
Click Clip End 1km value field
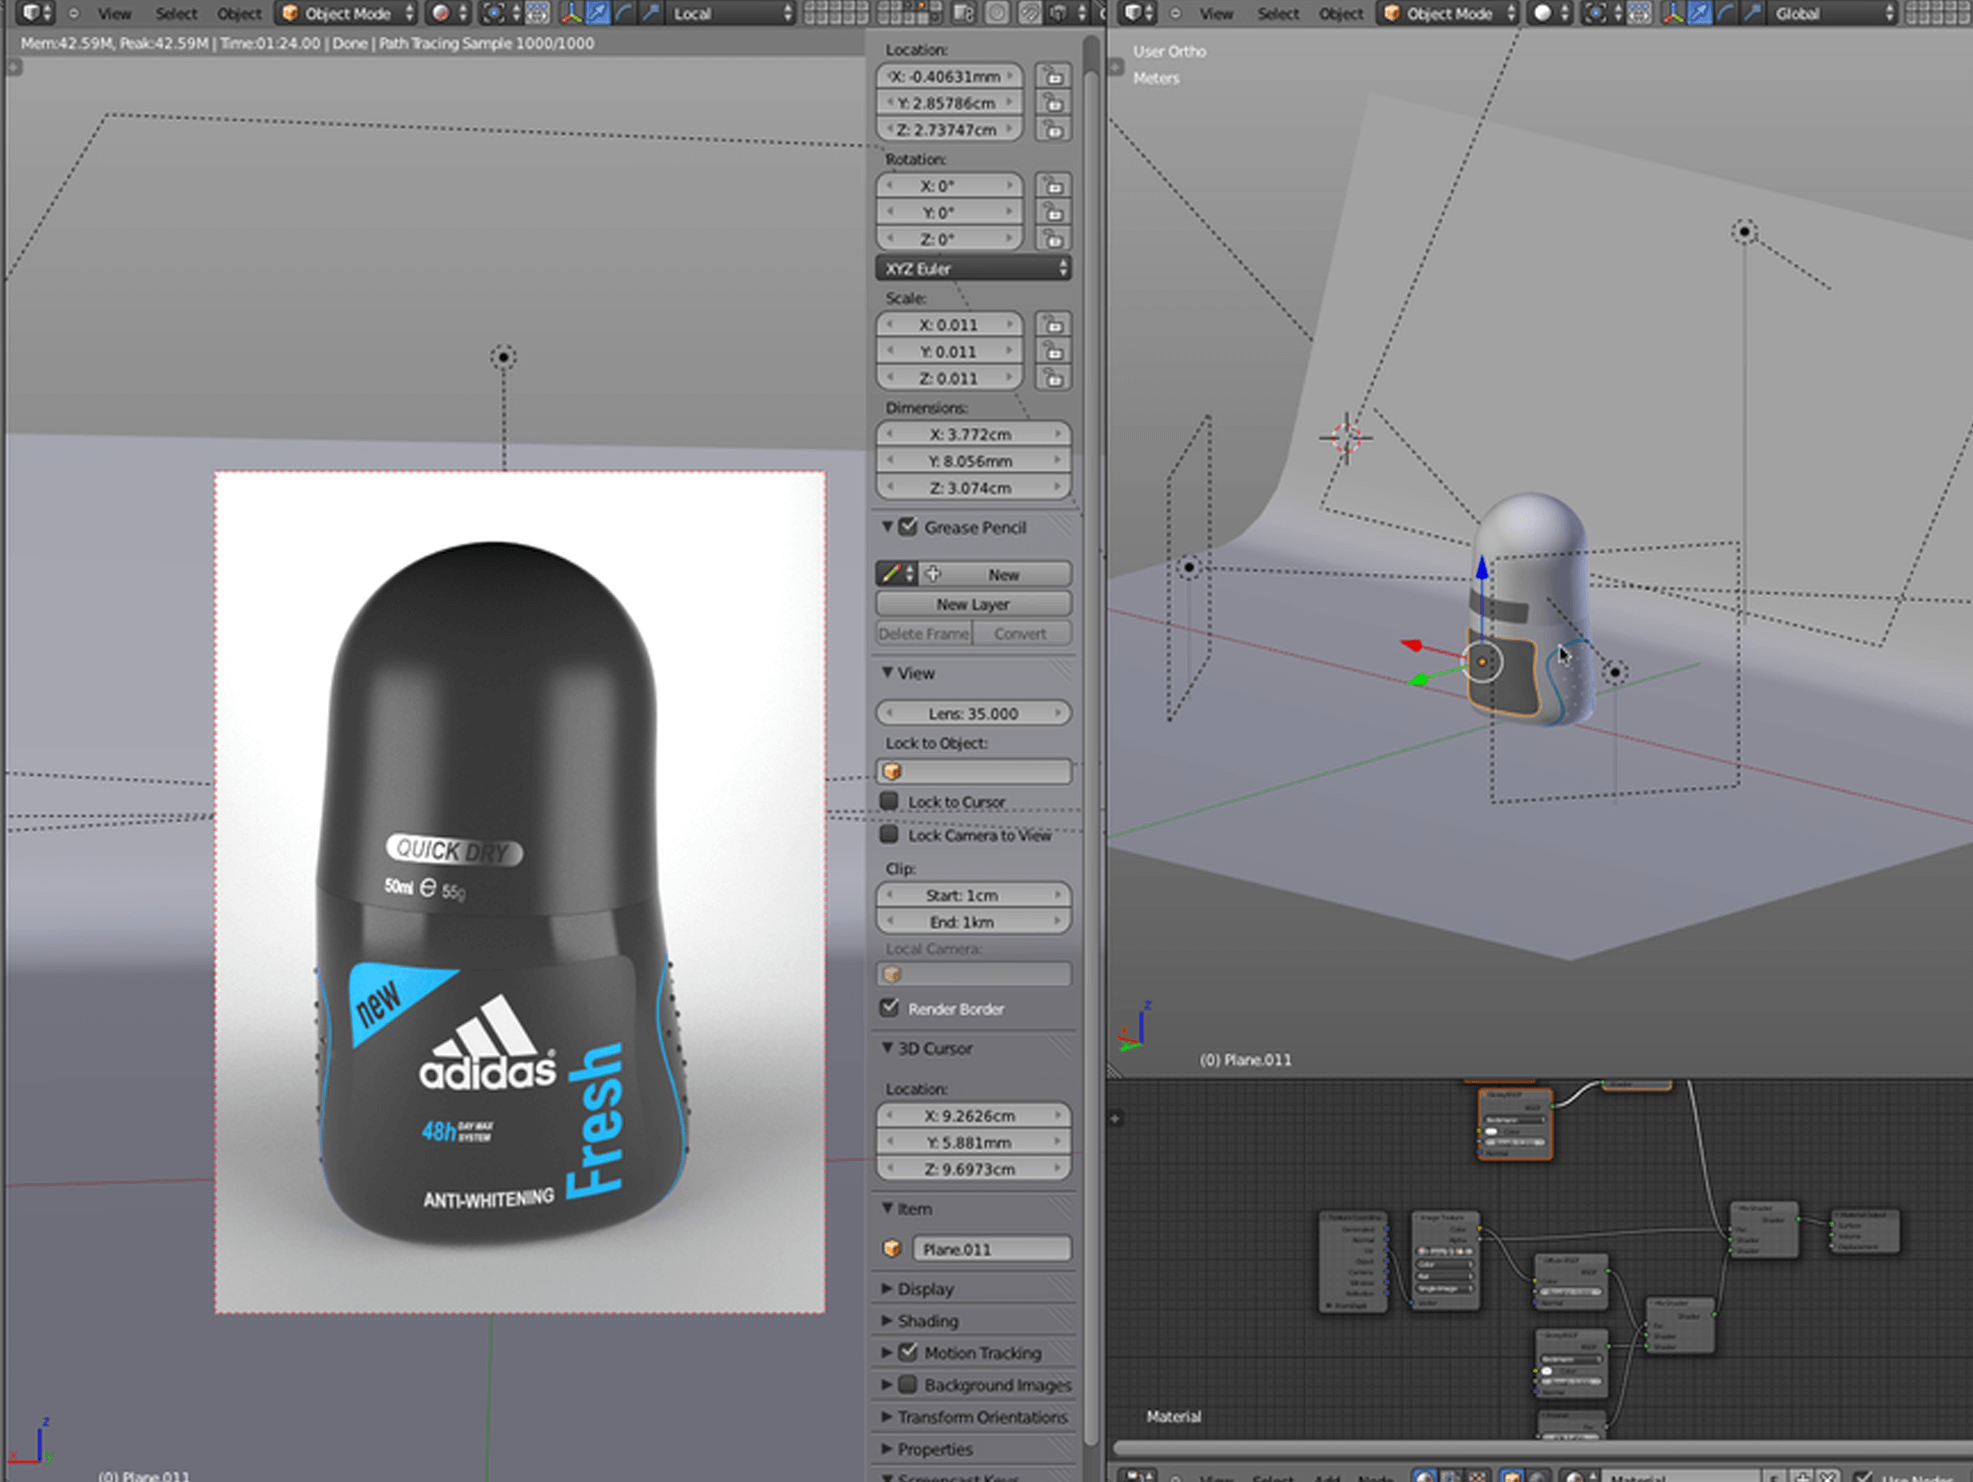(974, 922)
